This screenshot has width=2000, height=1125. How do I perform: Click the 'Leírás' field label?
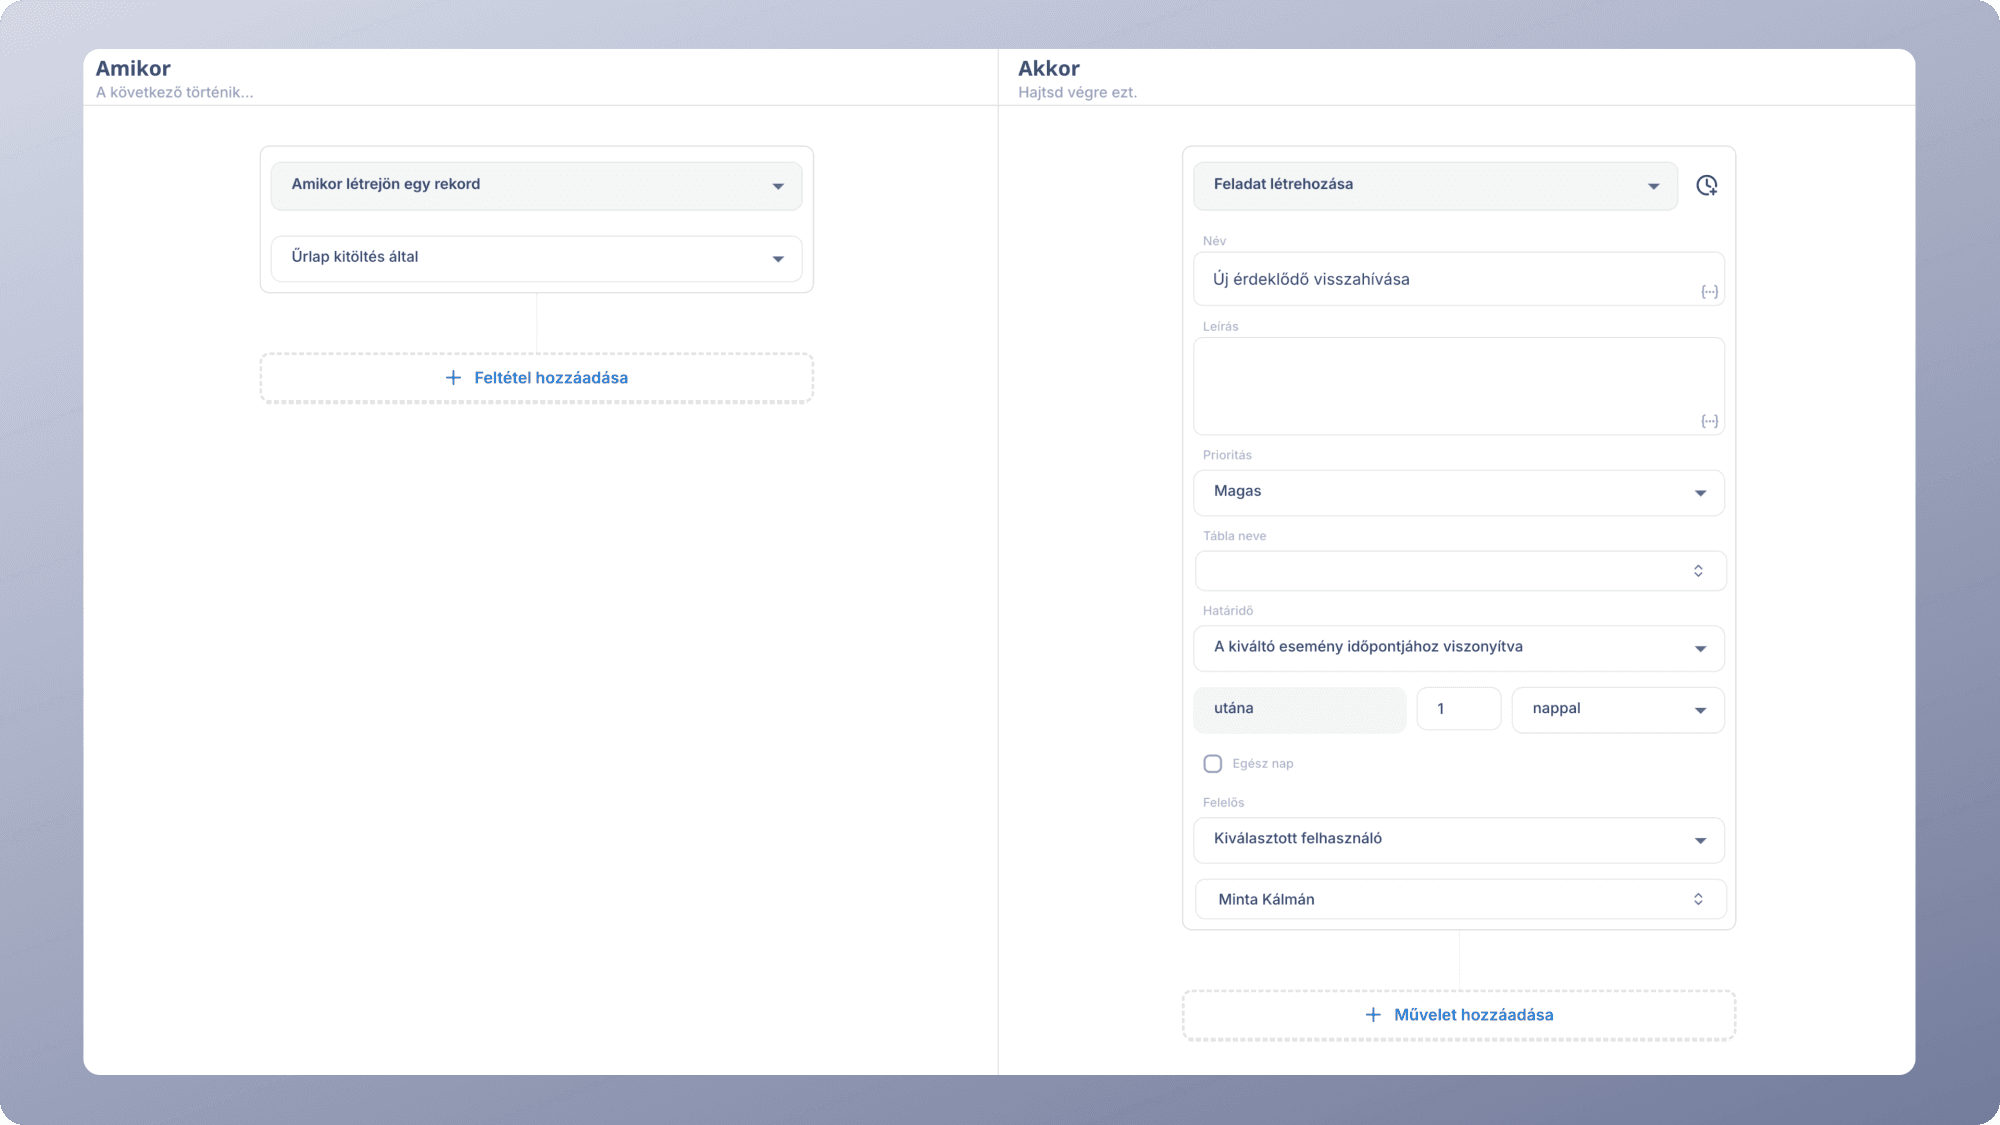pyautogui.click(x=1221, y=327)
